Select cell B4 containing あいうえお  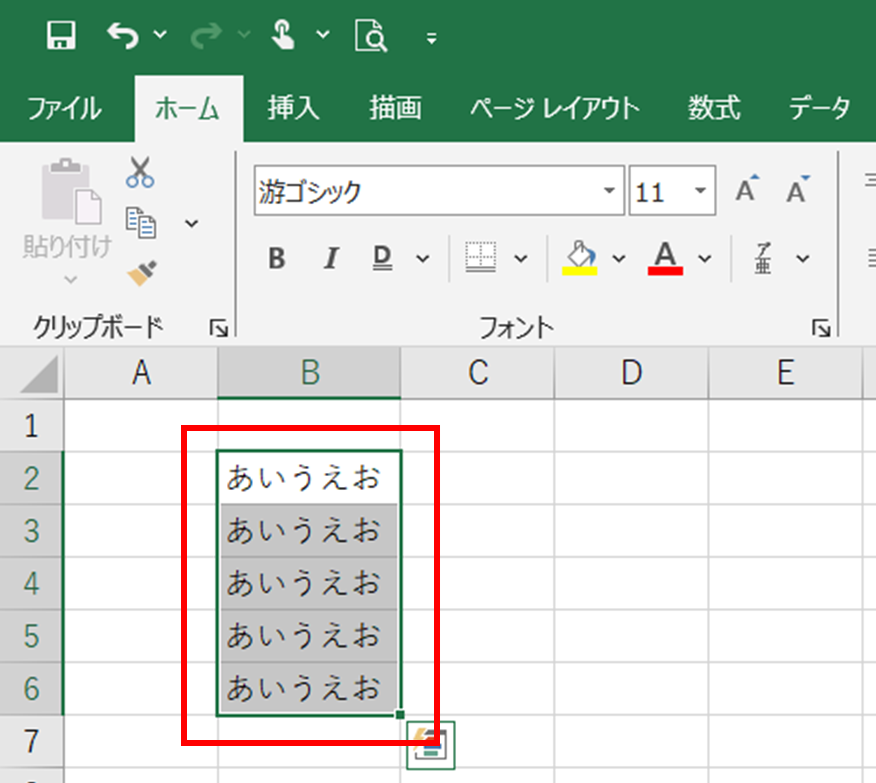(308, 583)
